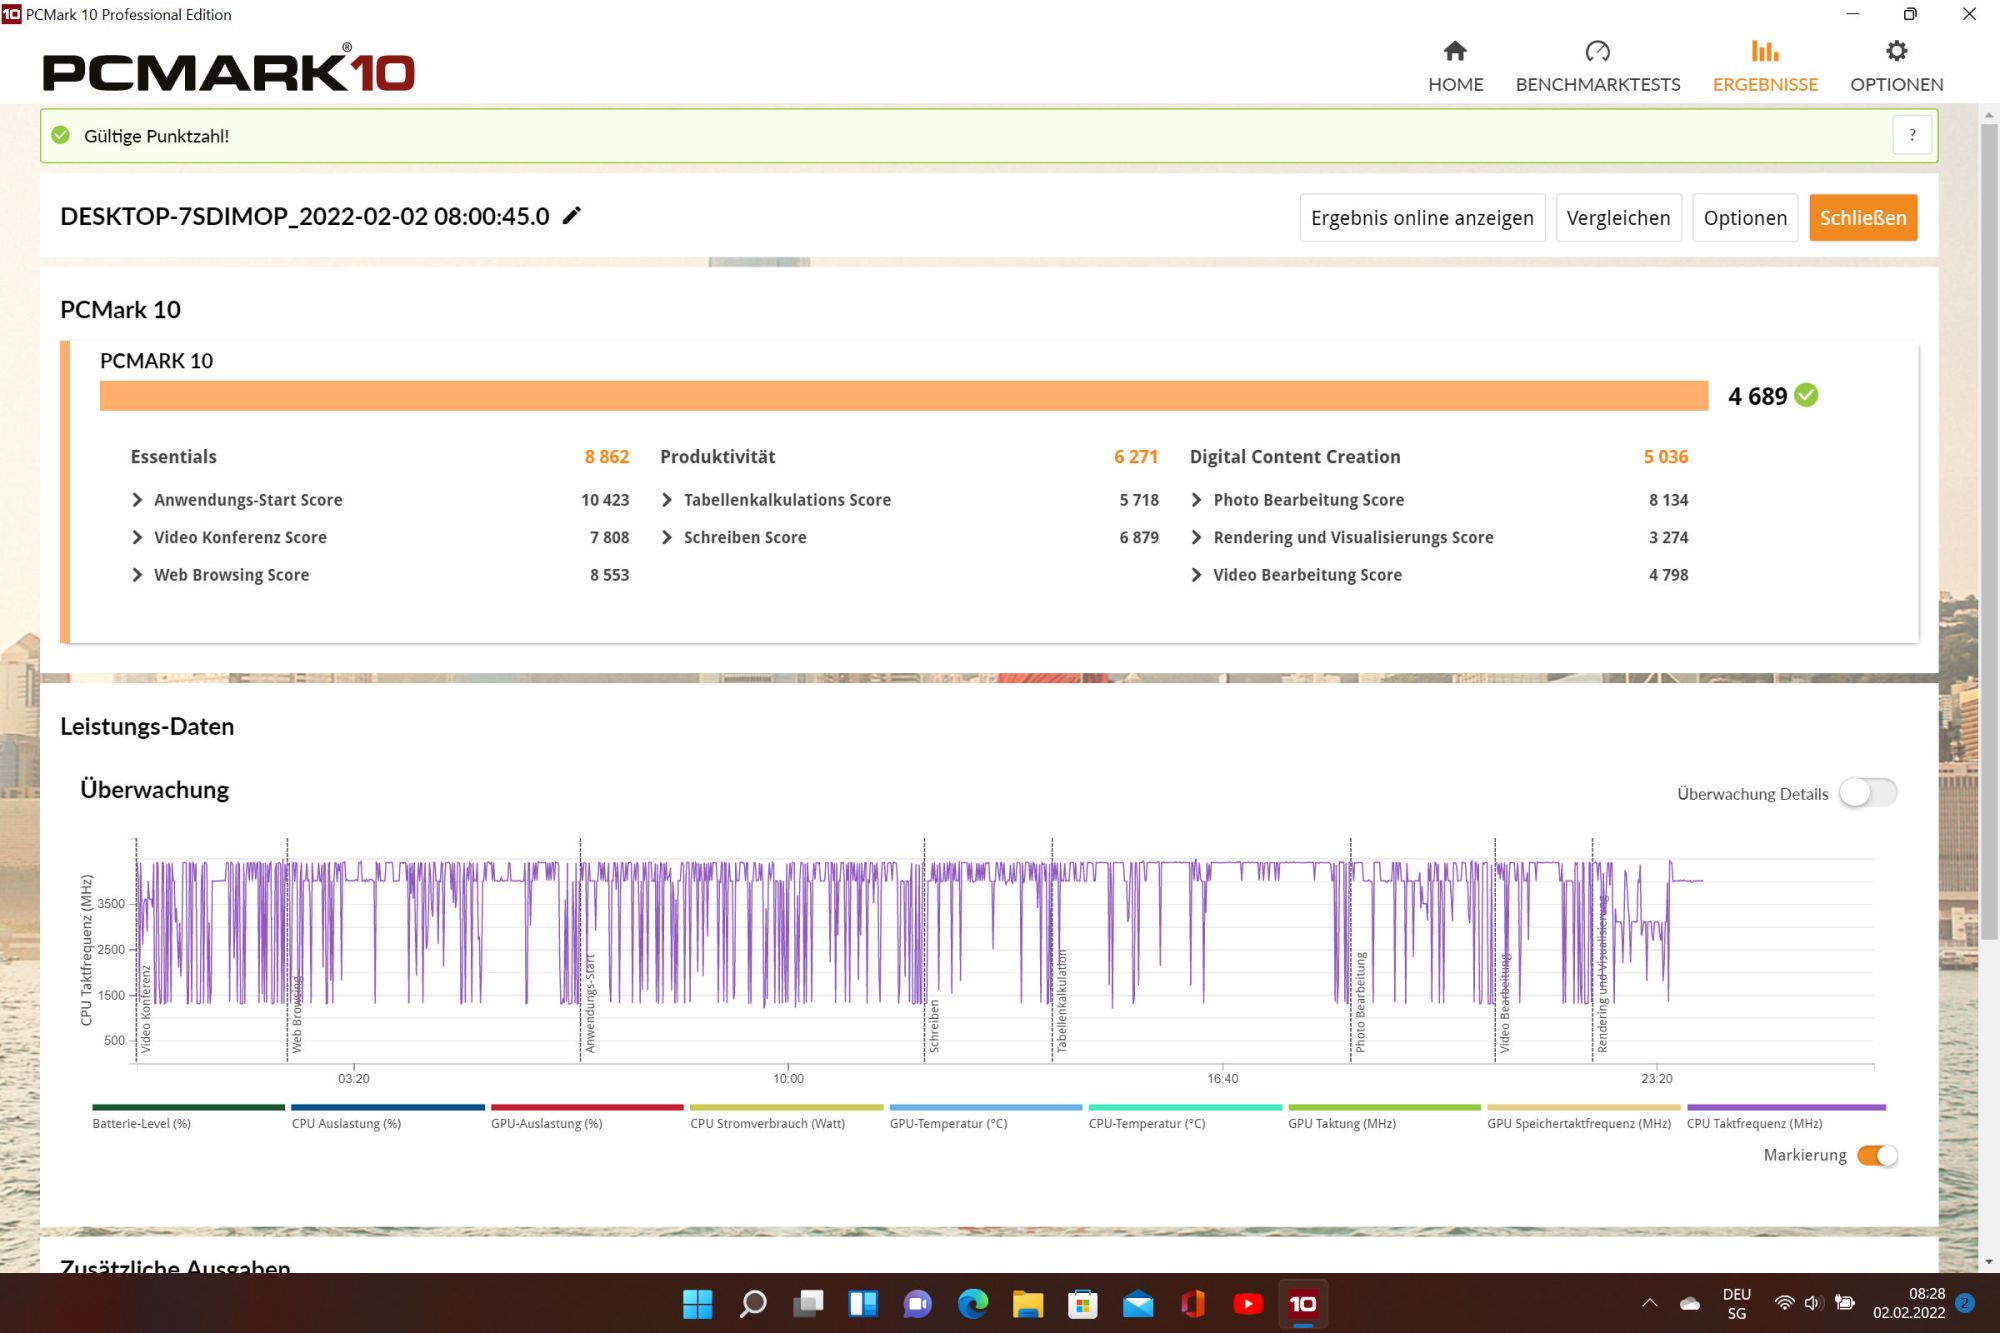The height and width of the screenshot is (1333, 2000).
Task: Click the Essentials score 8 862
Action: point(607,456)
